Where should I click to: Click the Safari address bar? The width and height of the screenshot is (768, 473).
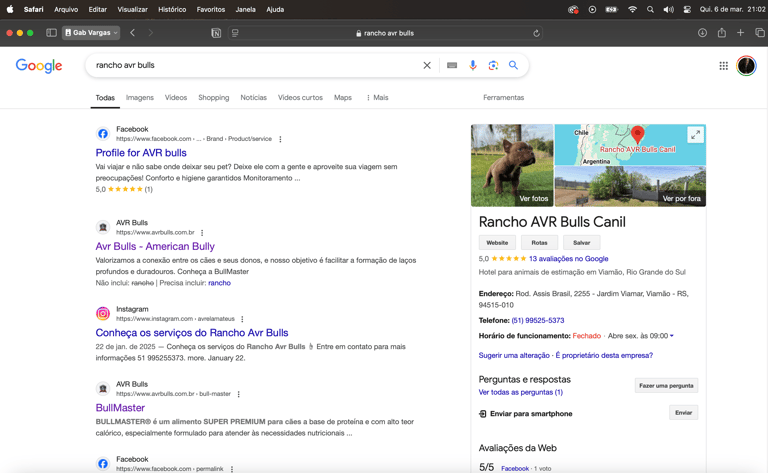(385, 33)
